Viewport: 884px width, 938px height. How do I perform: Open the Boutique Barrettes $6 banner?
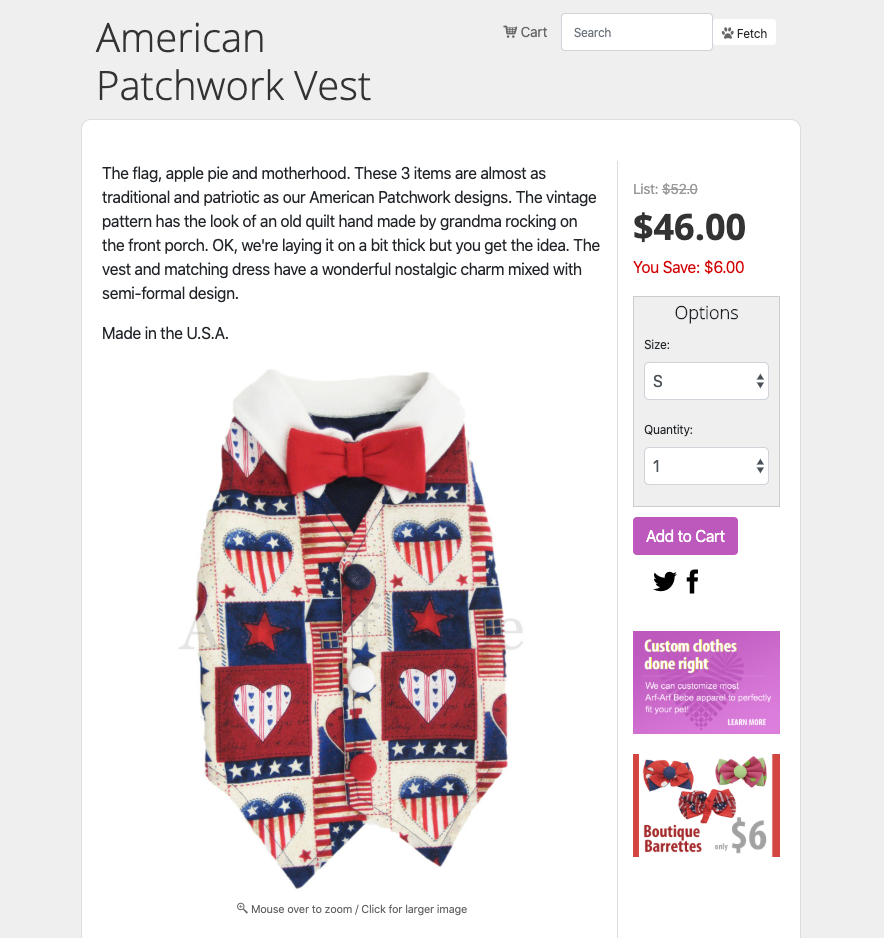pyautogui.click(x=706, y=805)
